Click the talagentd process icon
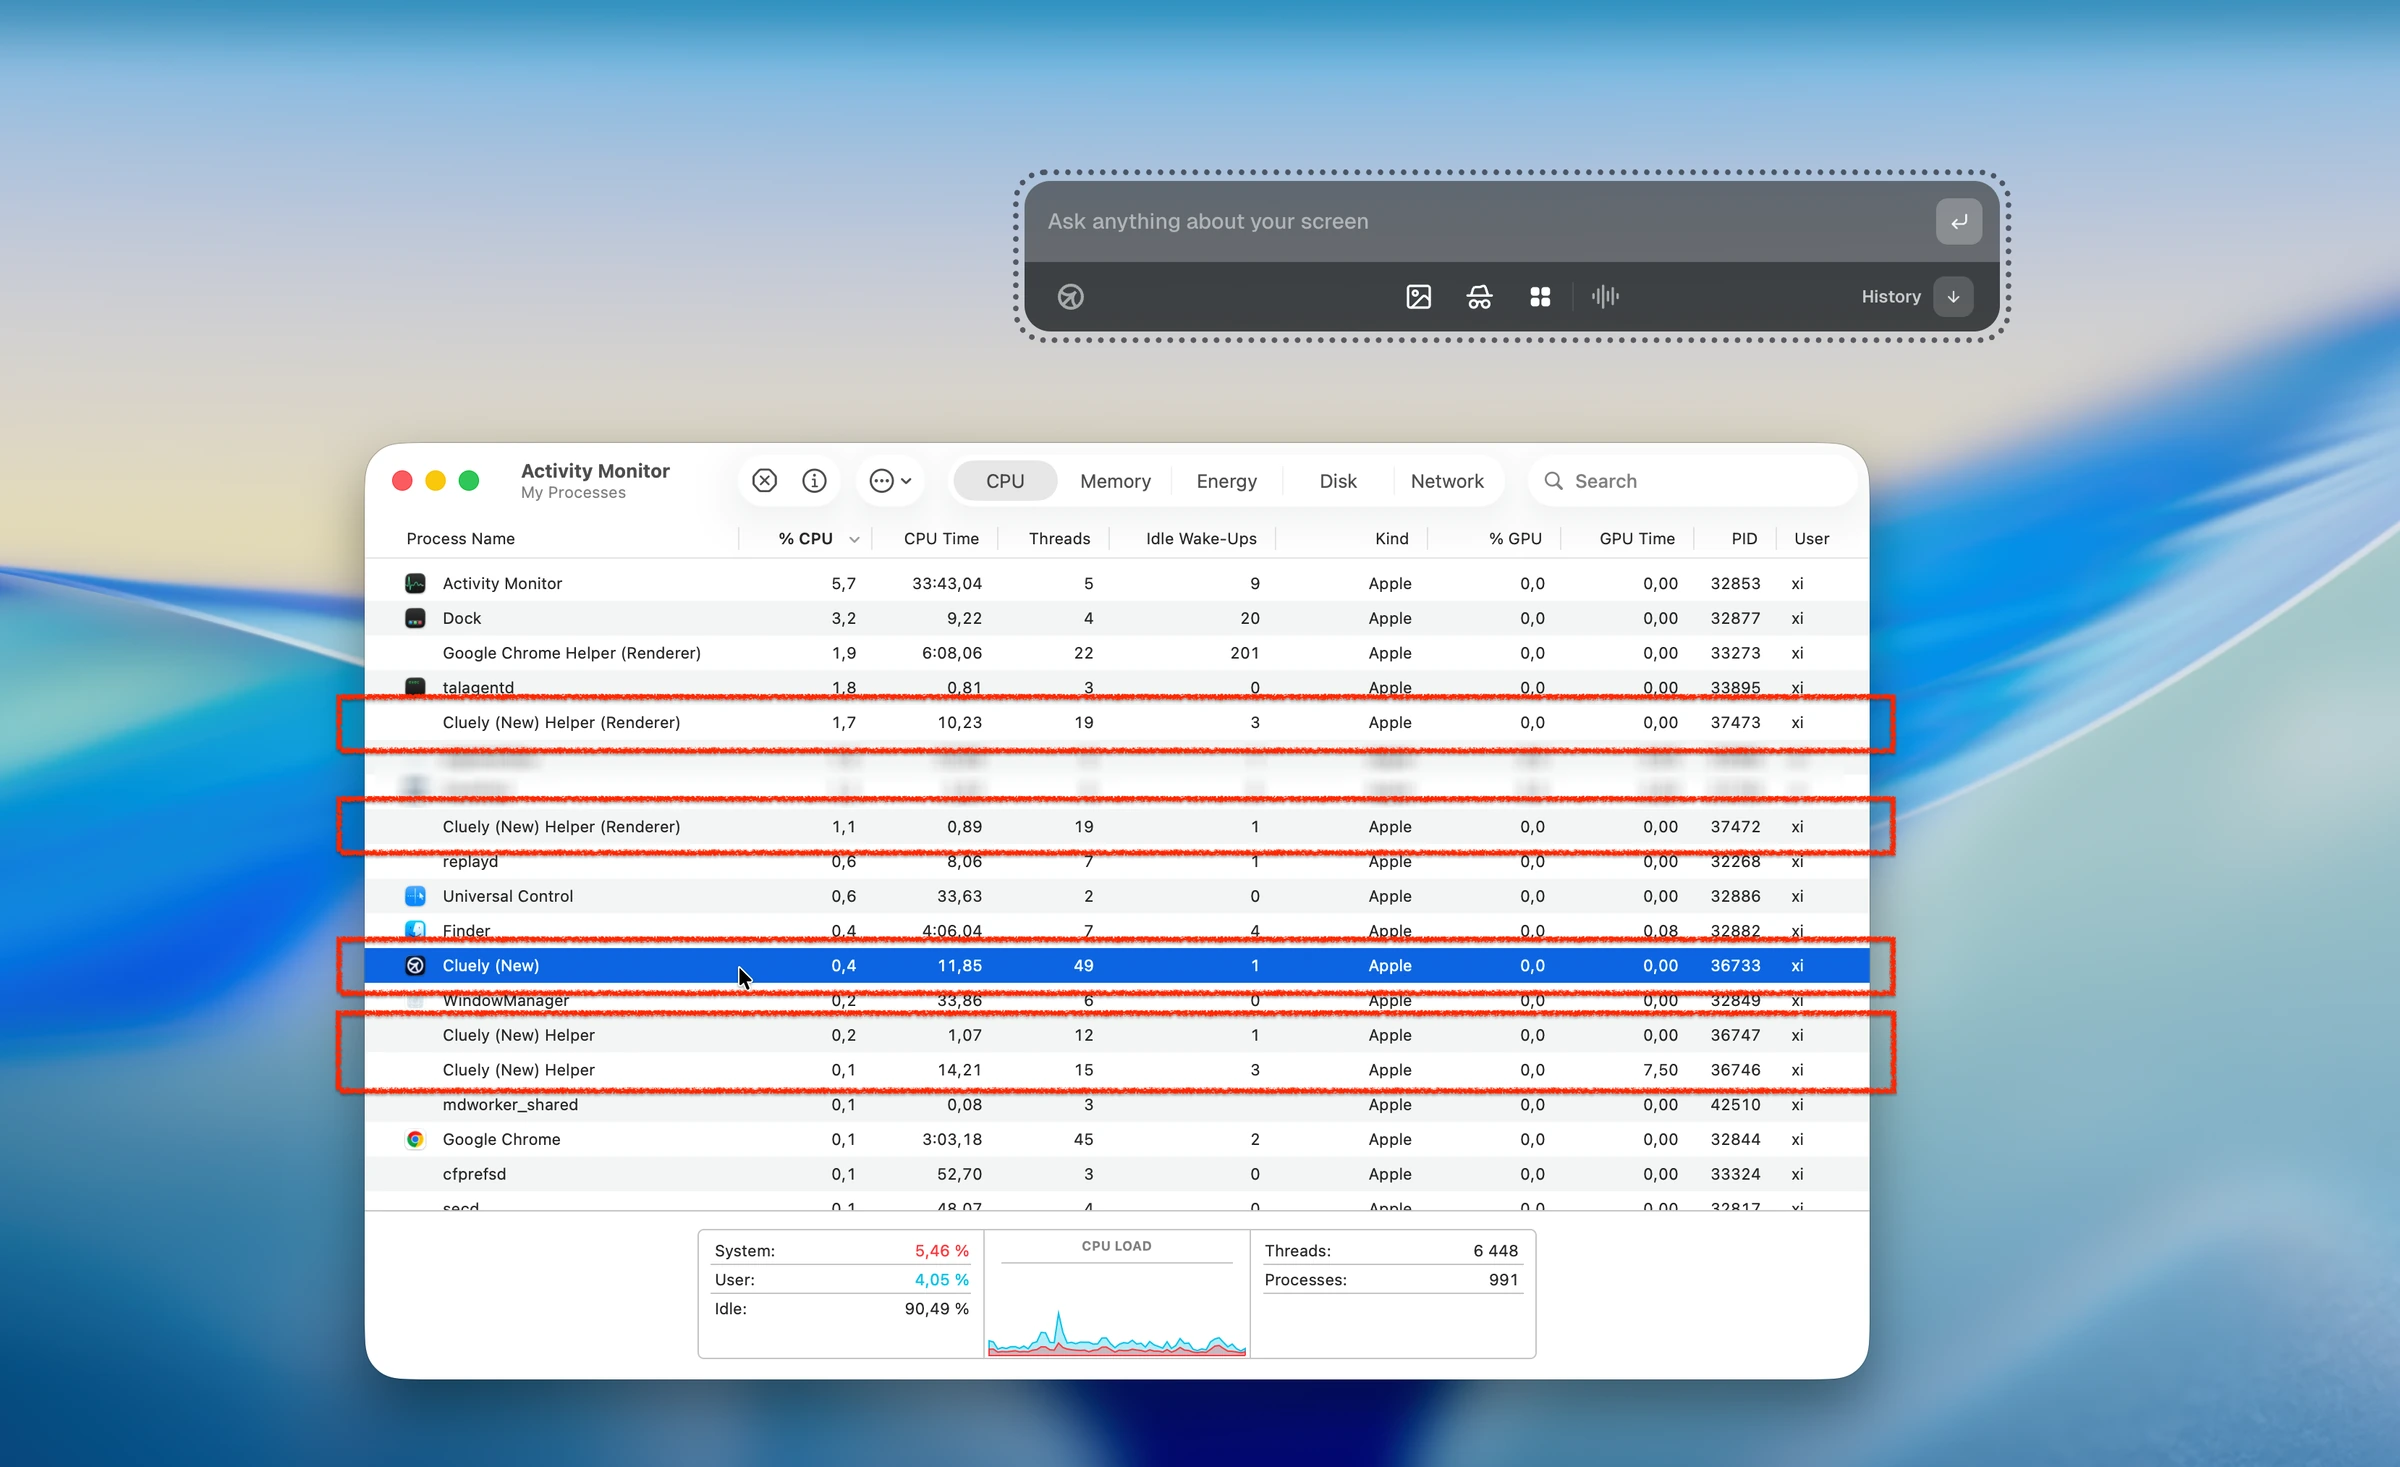 point(415,687)
